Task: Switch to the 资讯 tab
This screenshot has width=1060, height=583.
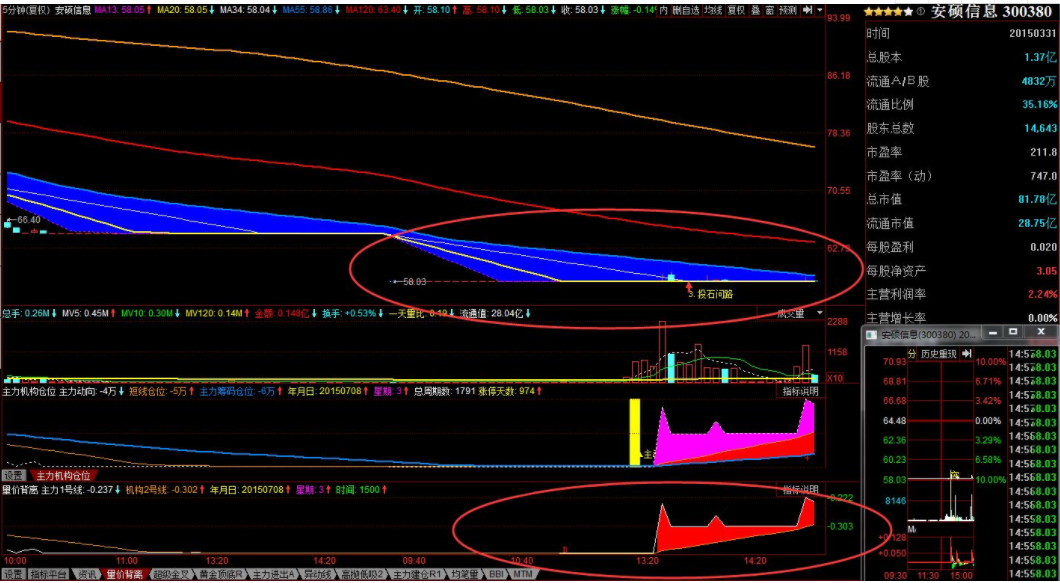Action: [87, 574]
